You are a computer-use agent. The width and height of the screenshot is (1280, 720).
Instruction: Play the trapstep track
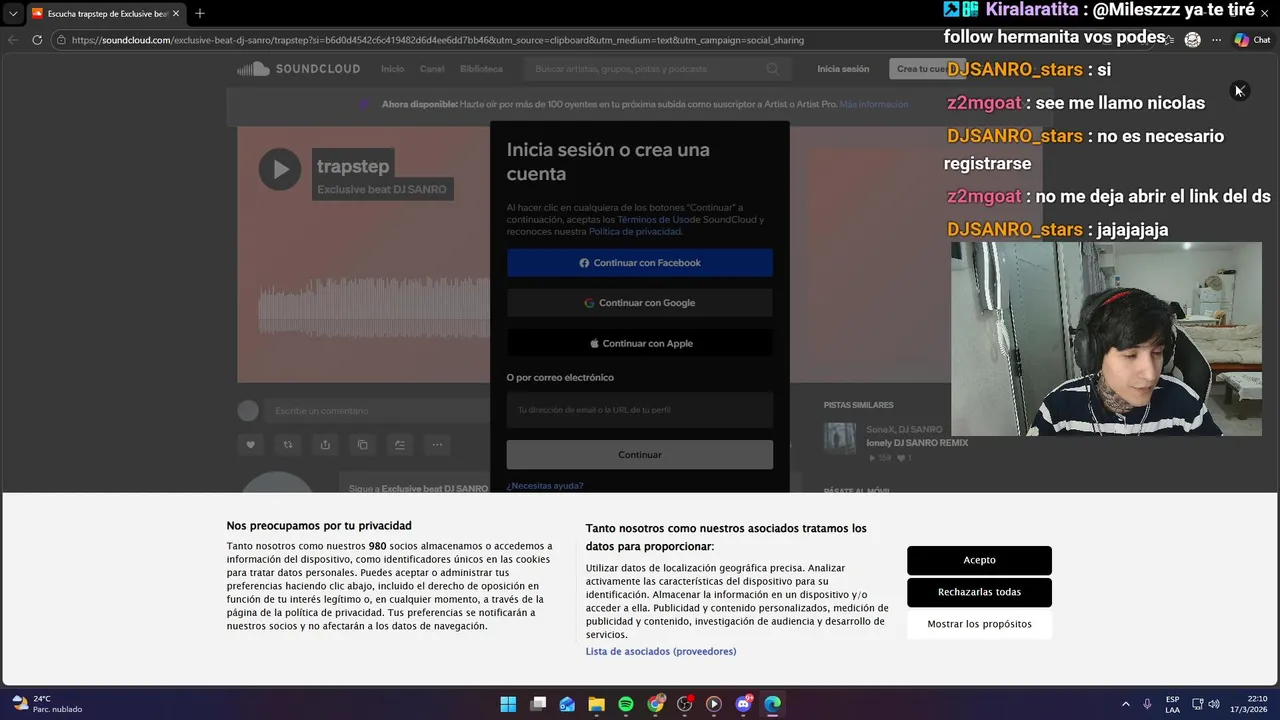(280, 169)
